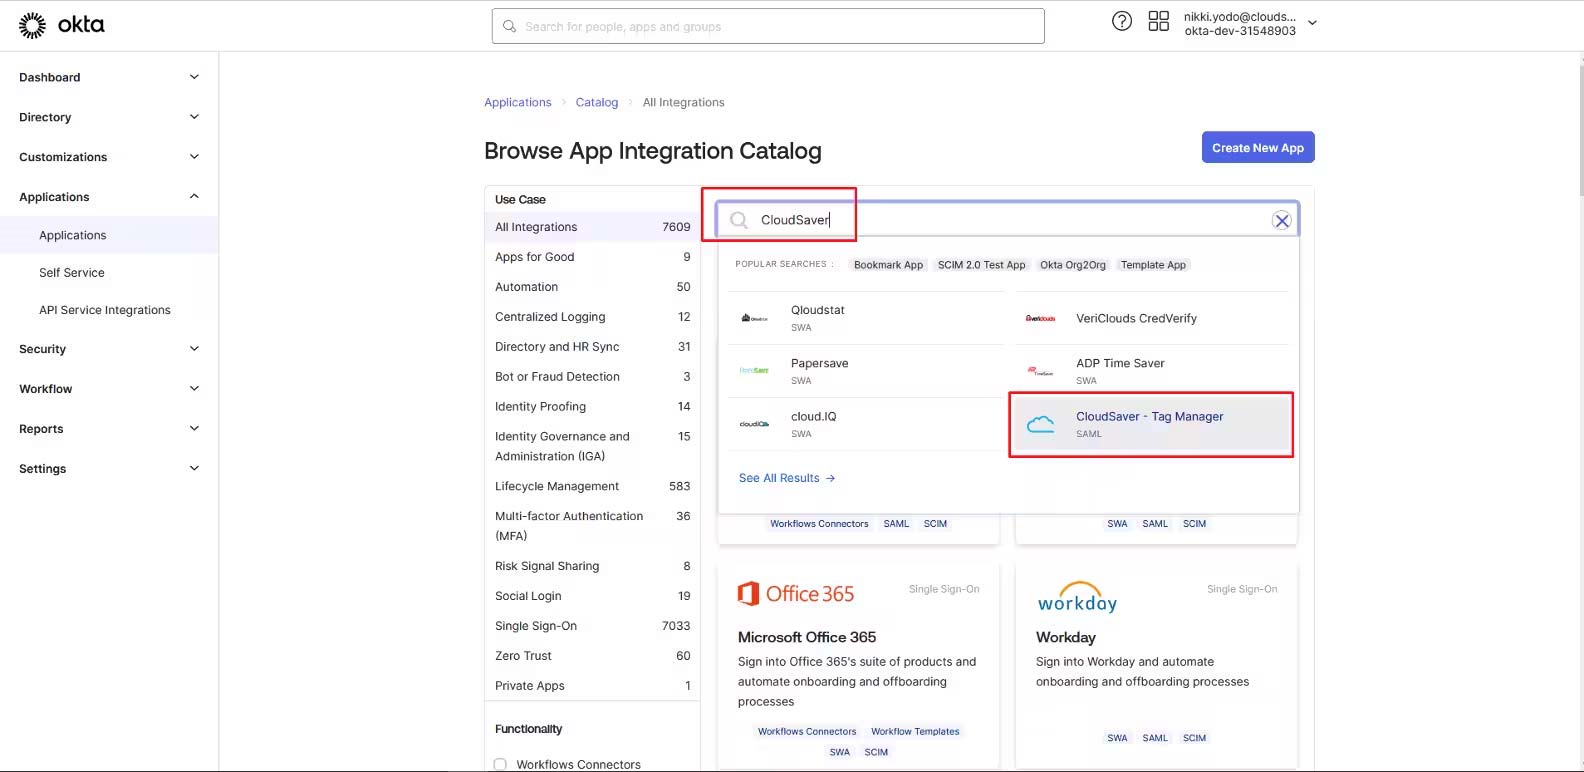Open the help question mark icon
1584x772 pixels.
(1122, 22)
